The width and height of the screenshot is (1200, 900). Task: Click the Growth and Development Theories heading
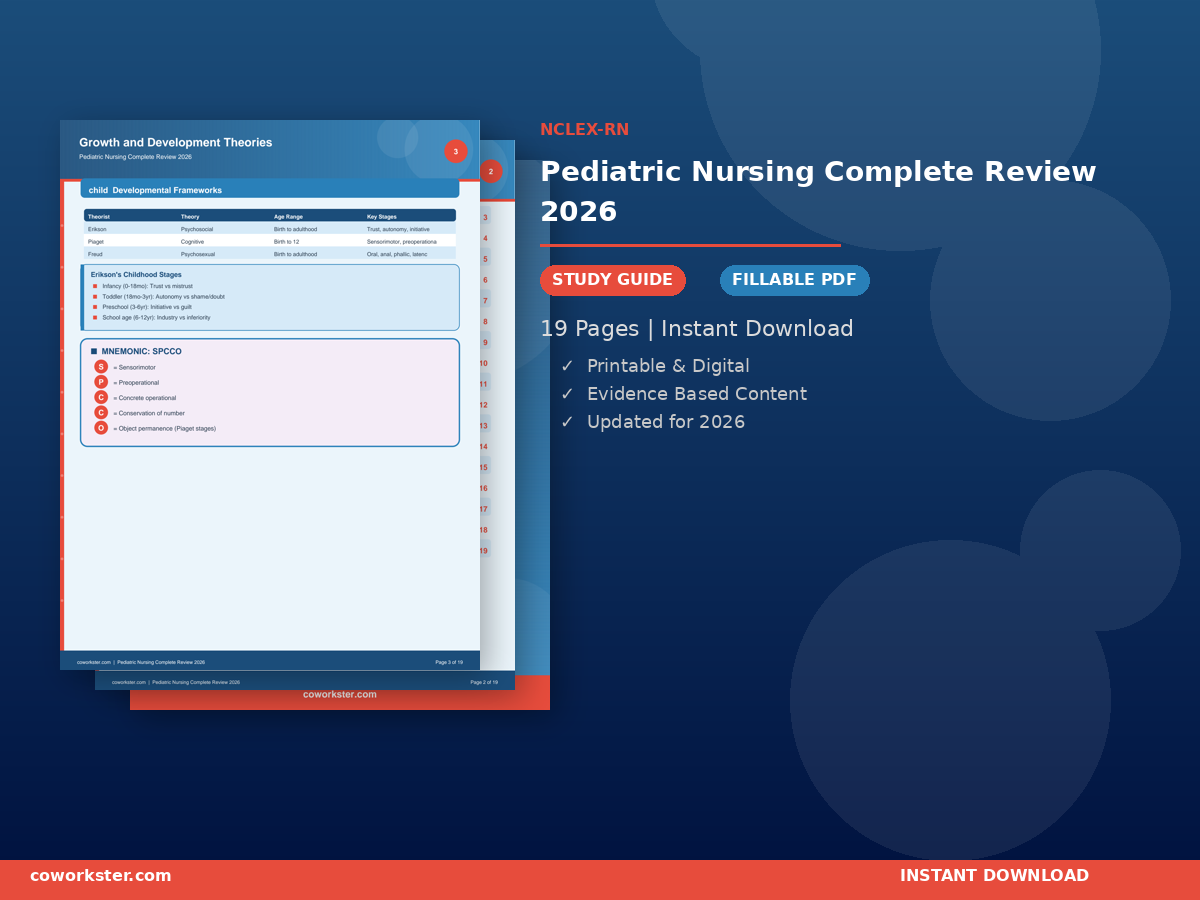coord(176,143)
